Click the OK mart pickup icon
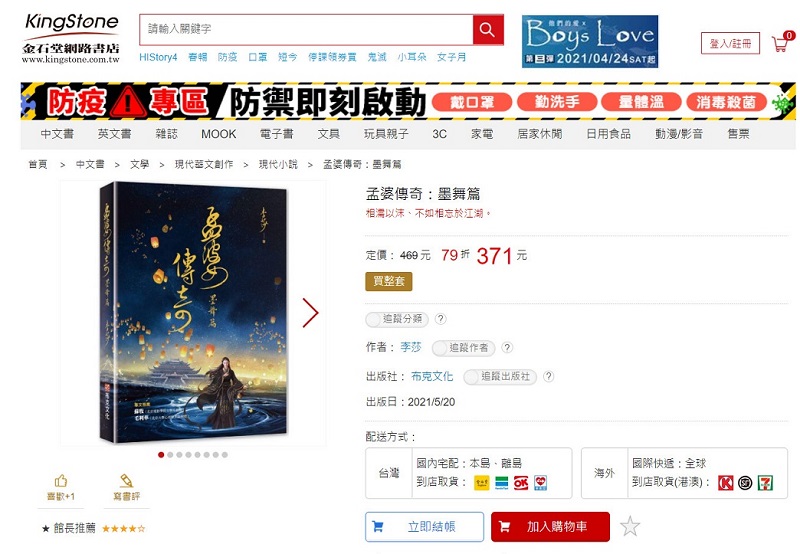The width and height of the screenshot is (800, 554). 521,482
